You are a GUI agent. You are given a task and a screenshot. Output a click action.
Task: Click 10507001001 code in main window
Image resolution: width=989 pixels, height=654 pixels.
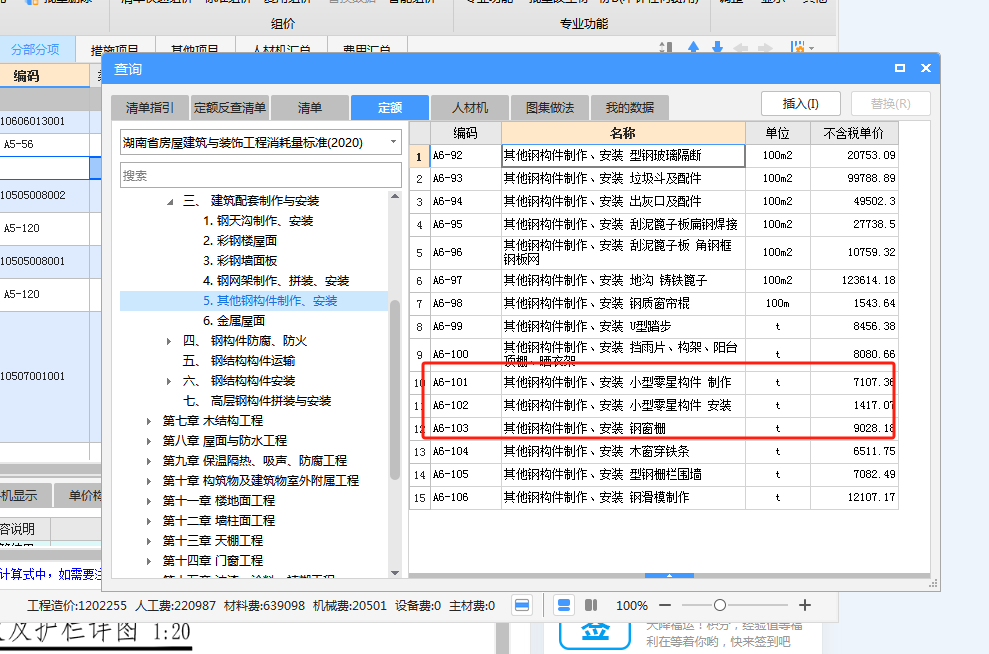(x=33, y=377)
